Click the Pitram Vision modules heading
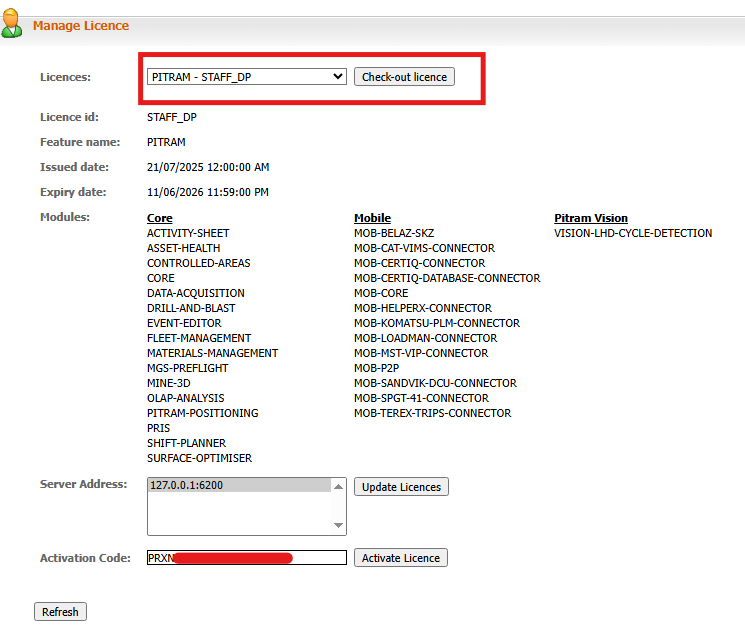 click(591, 218)
